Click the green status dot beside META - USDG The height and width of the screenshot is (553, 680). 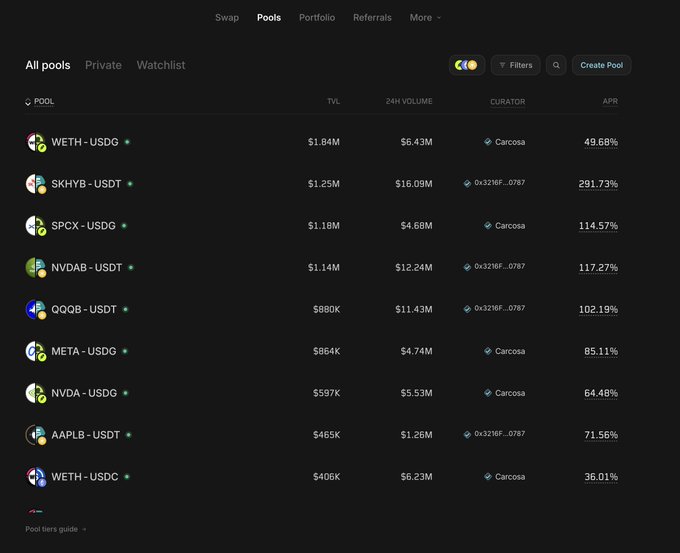pyautogui.click(x=124, y=351)
